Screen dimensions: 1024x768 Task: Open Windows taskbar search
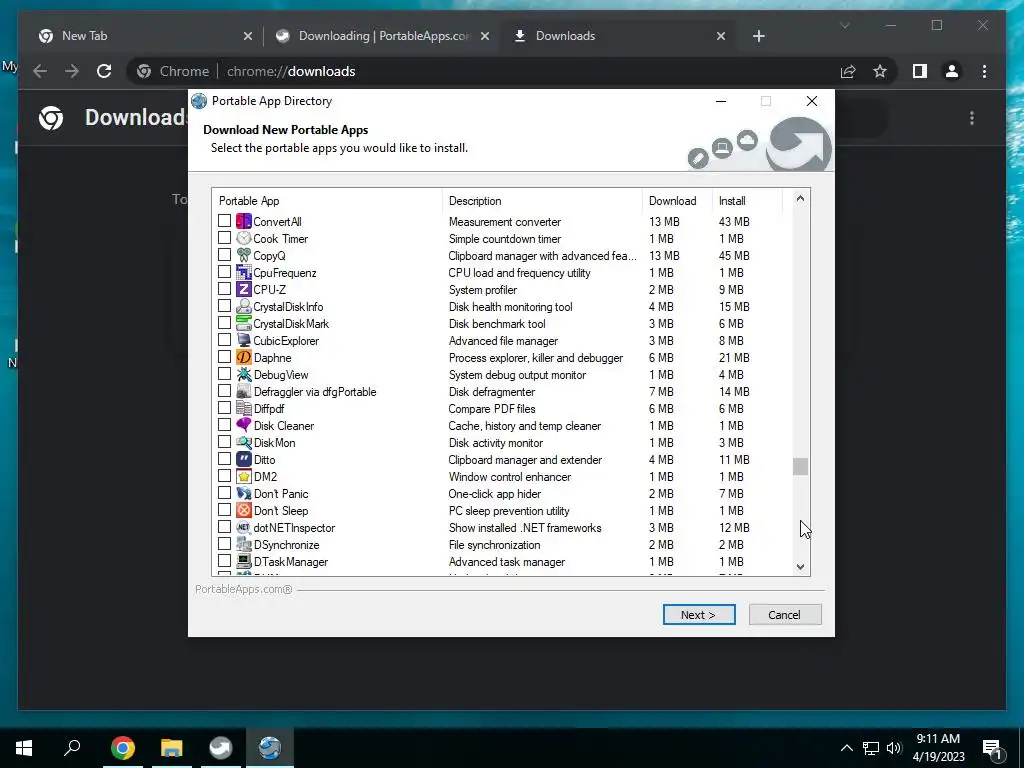click(x=72, y=748)
